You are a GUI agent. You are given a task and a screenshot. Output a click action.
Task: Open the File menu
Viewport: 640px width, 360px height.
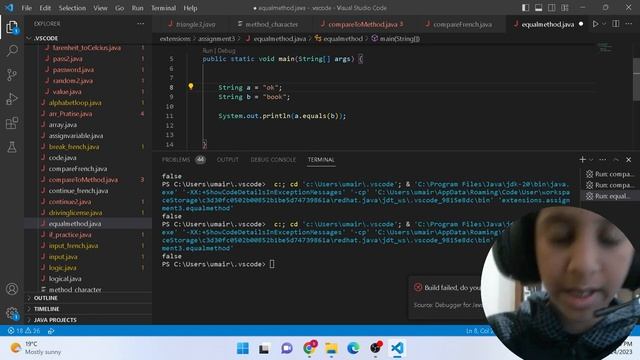[27, 8]
